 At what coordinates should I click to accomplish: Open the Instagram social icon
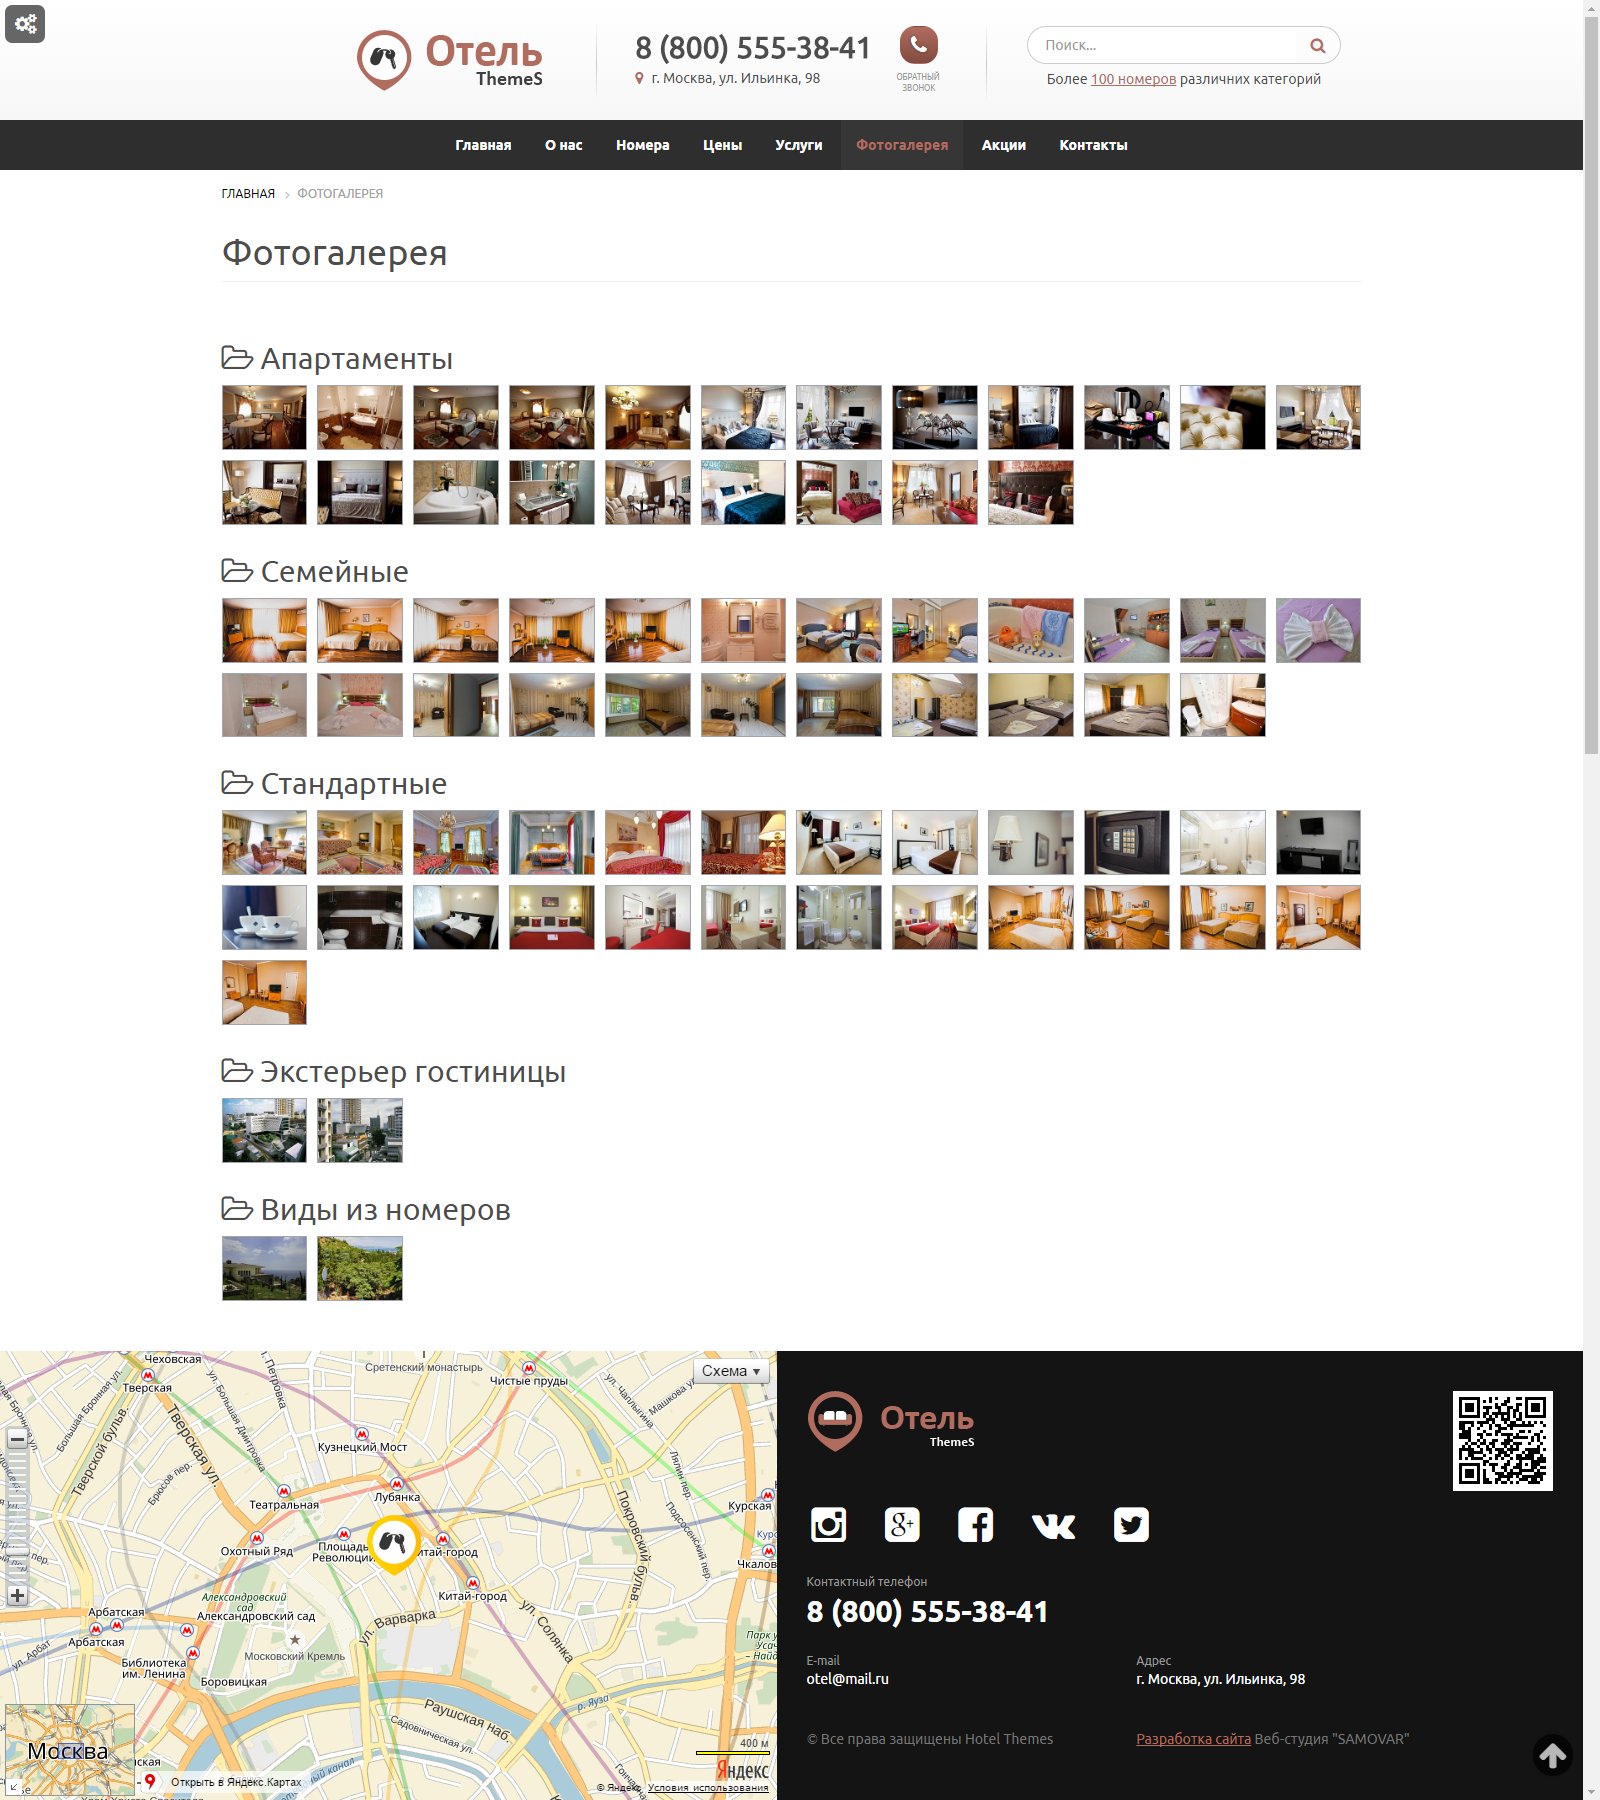(x=828, y=1525)
